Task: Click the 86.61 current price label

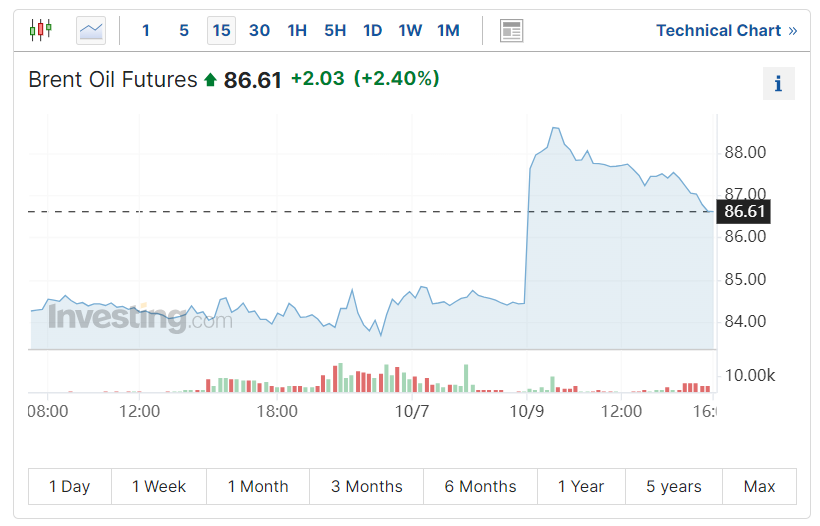Action: (744, 211)
